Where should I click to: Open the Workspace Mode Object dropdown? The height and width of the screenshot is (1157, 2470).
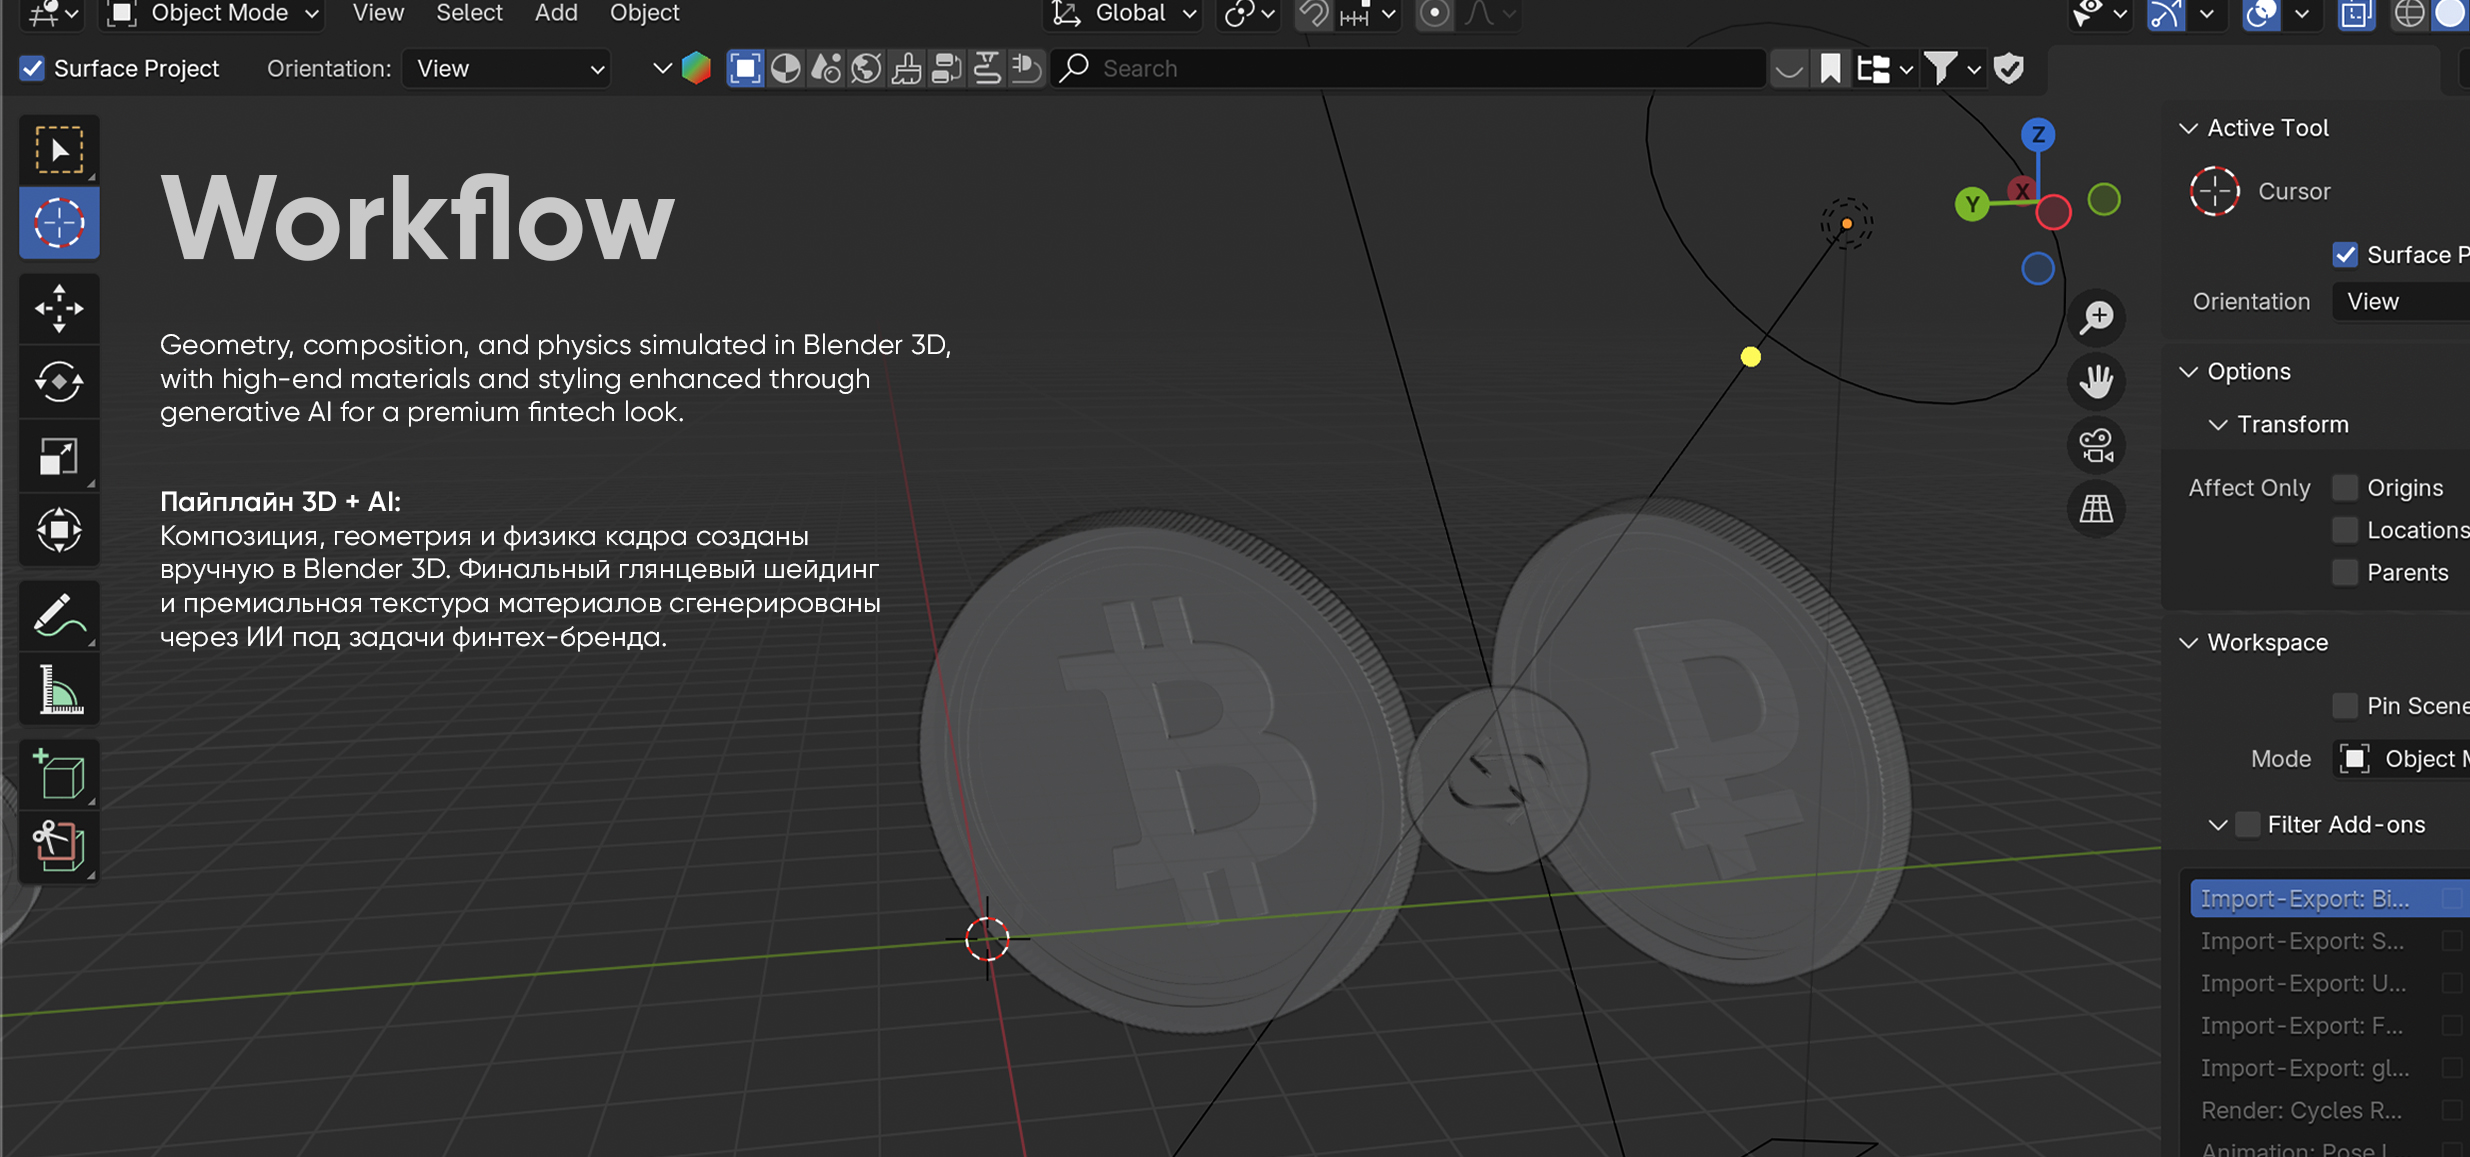click(x=2401, y=759)
